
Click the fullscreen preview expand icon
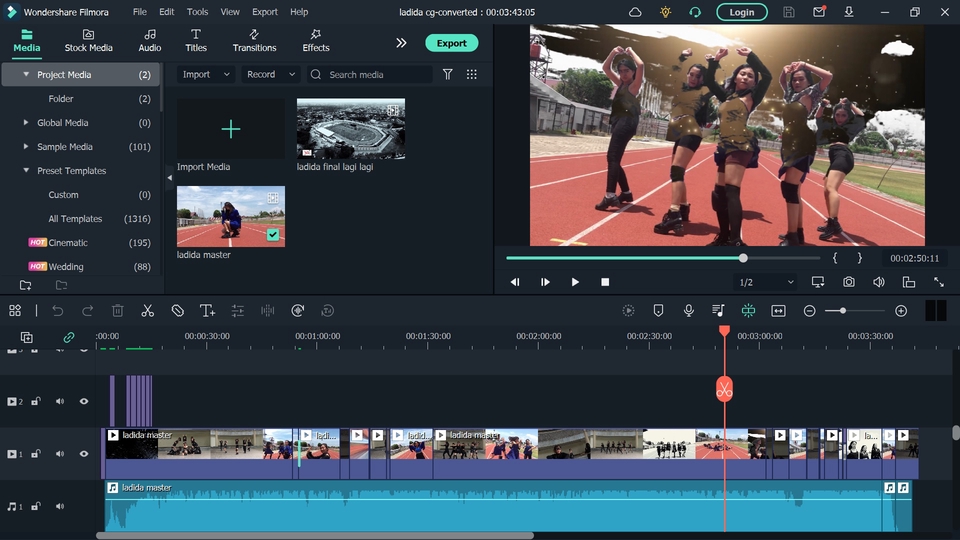(939, 282)
